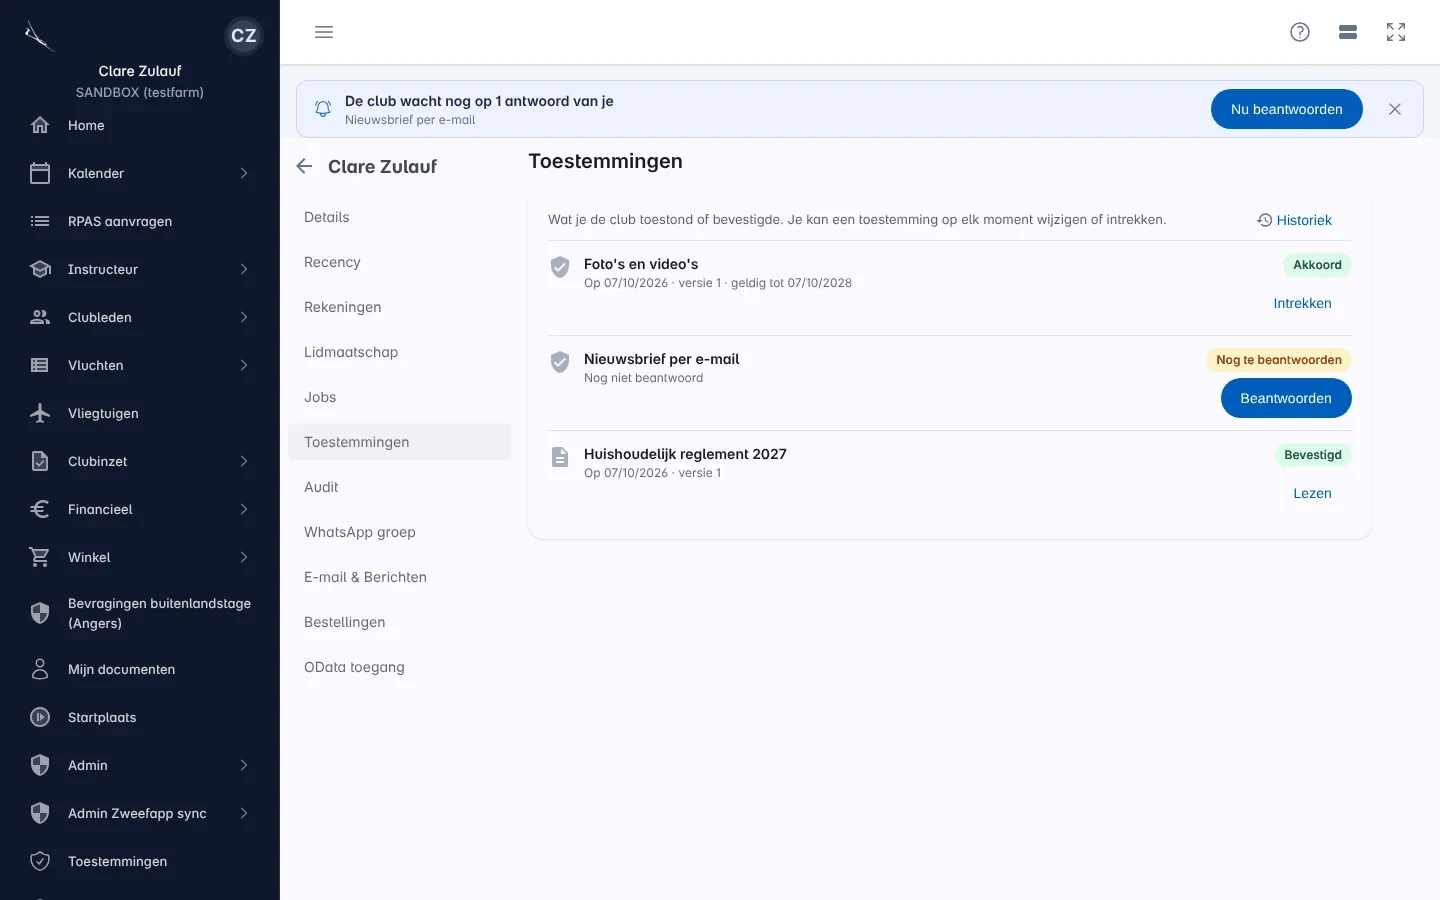Screen dimensions: 1440x900
Task: Click the app logo in the sidebar
Action: [x=38, y=36]
